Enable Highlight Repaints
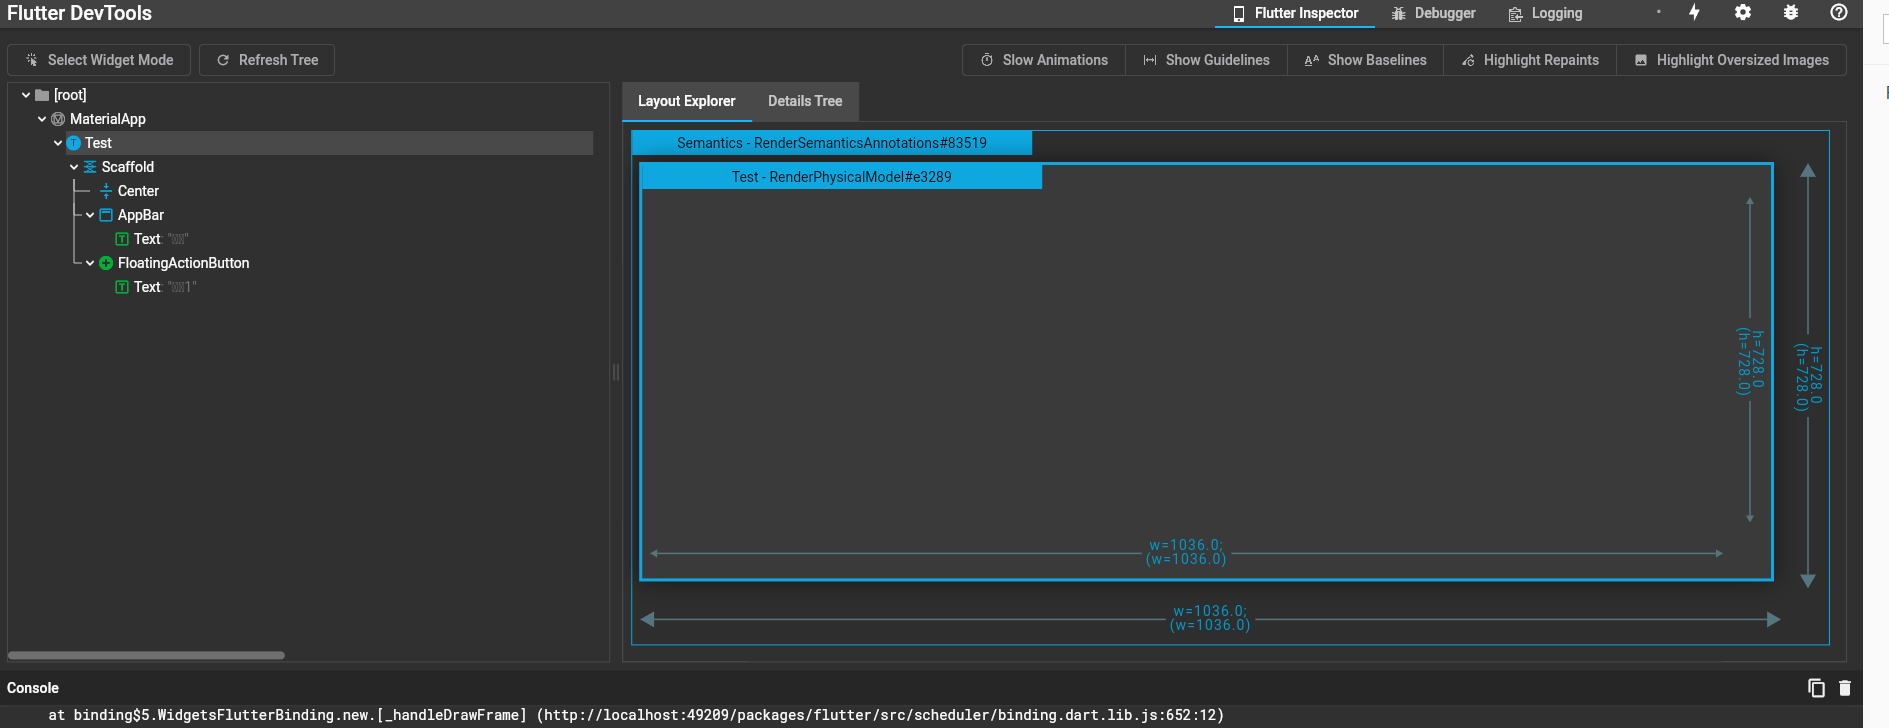Viewport: 1889px width, 728px height. click(1530, 60)
